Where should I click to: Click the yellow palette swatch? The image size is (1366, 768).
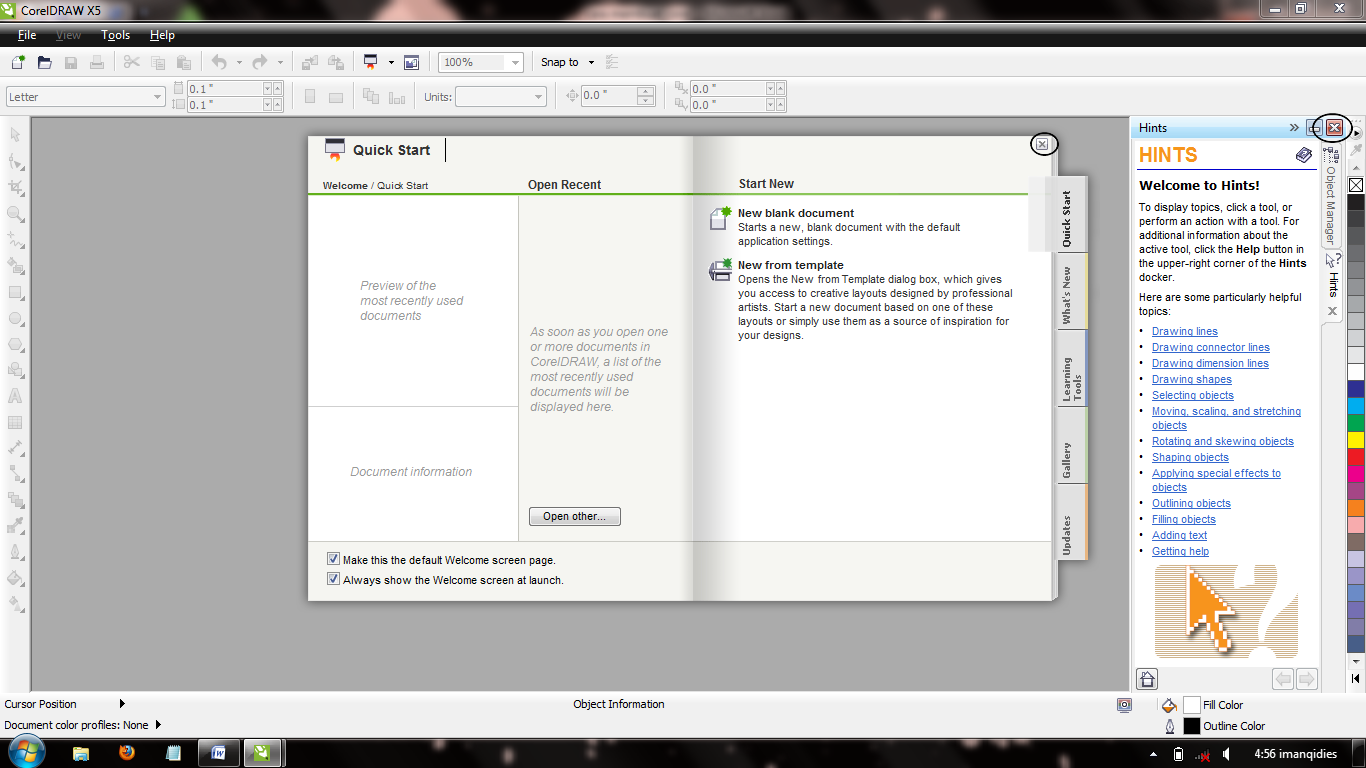1356,440
